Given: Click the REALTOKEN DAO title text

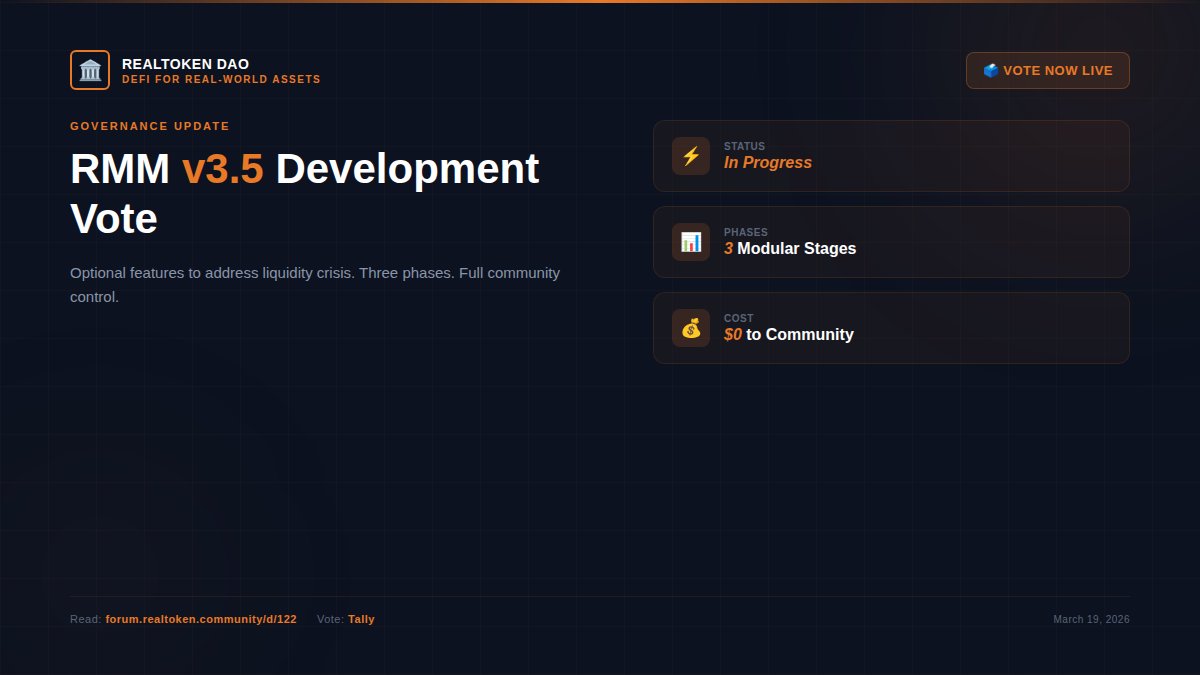Looking at the screenshot, I should 186,64.
